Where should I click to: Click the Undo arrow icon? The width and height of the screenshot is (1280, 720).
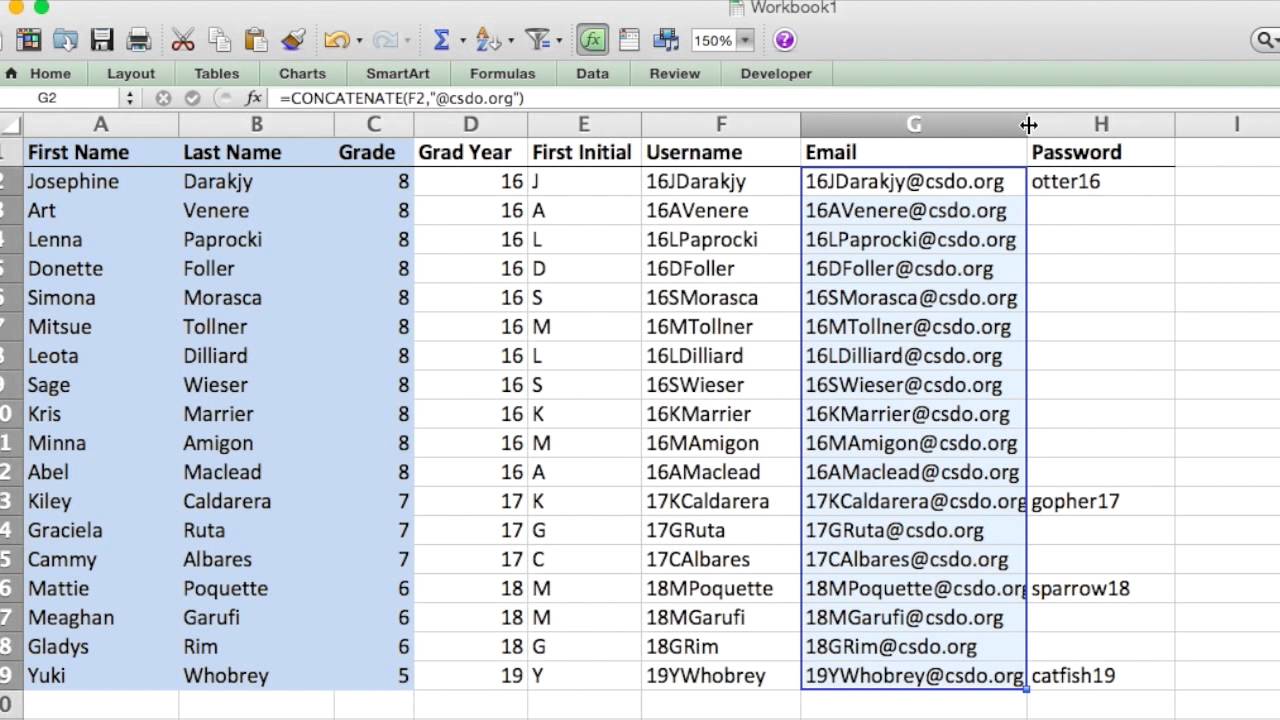336,40
